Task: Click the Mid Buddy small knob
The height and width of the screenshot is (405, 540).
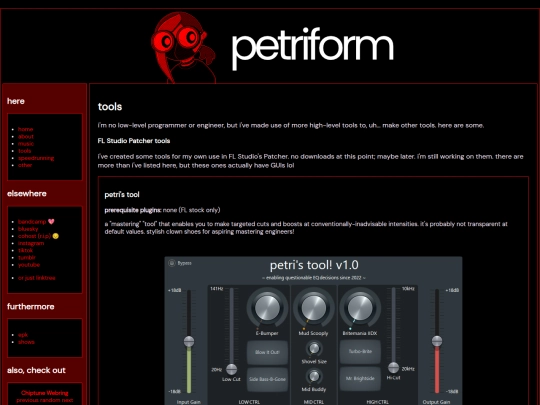Action: click(314, 376)
